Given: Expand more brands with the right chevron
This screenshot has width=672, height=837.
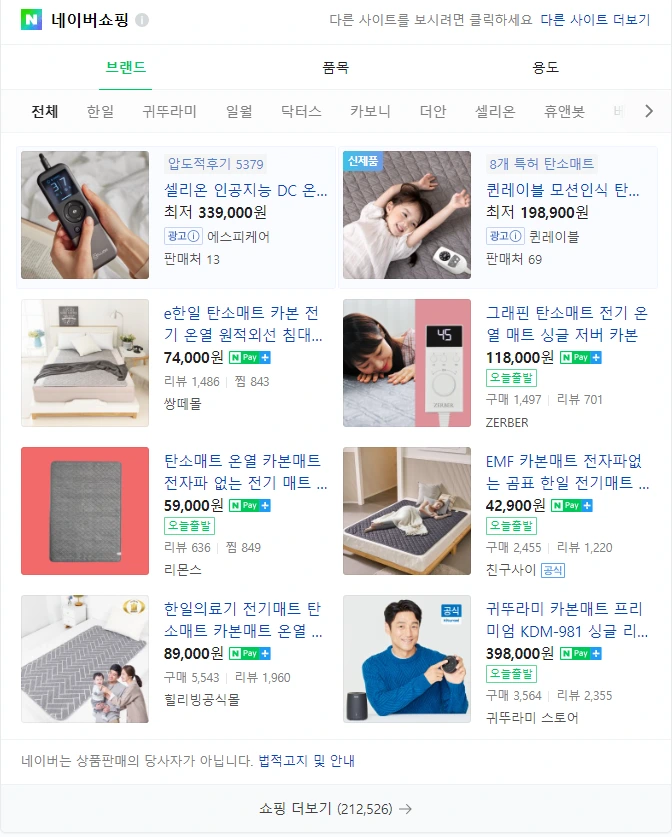Looking at the screenshot, I should 649,111.
